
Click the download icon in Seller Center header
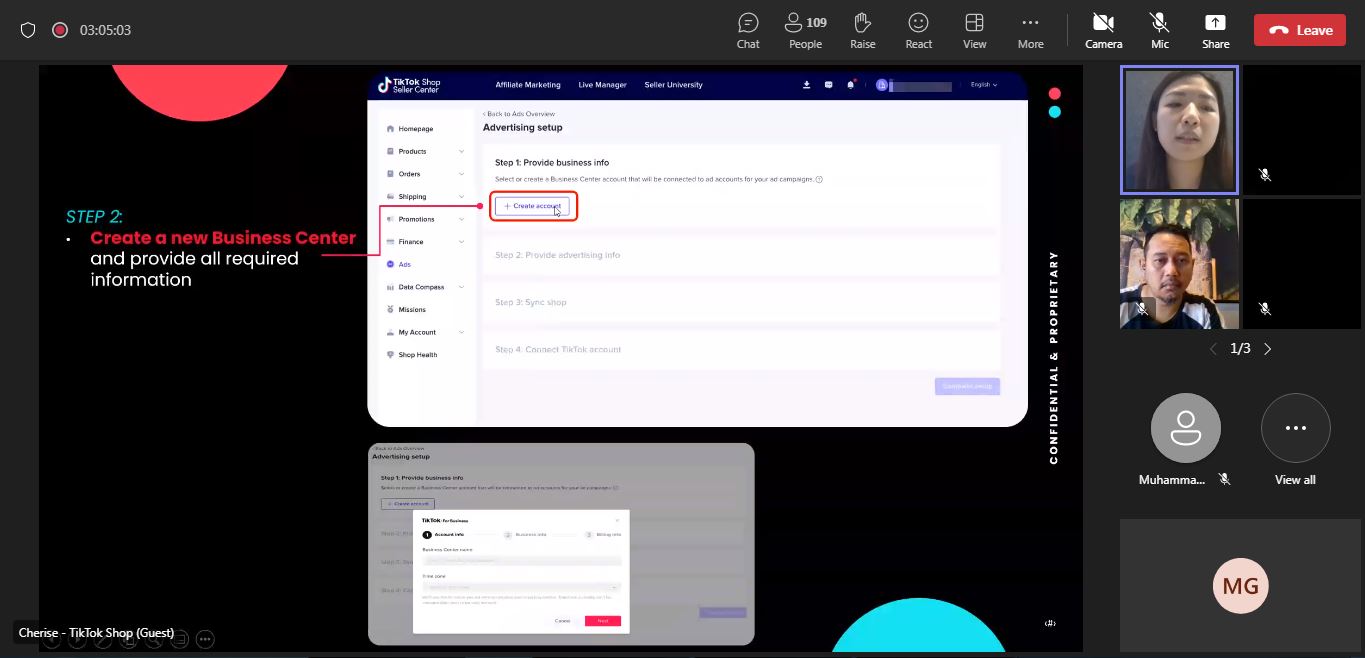point(807,85)
